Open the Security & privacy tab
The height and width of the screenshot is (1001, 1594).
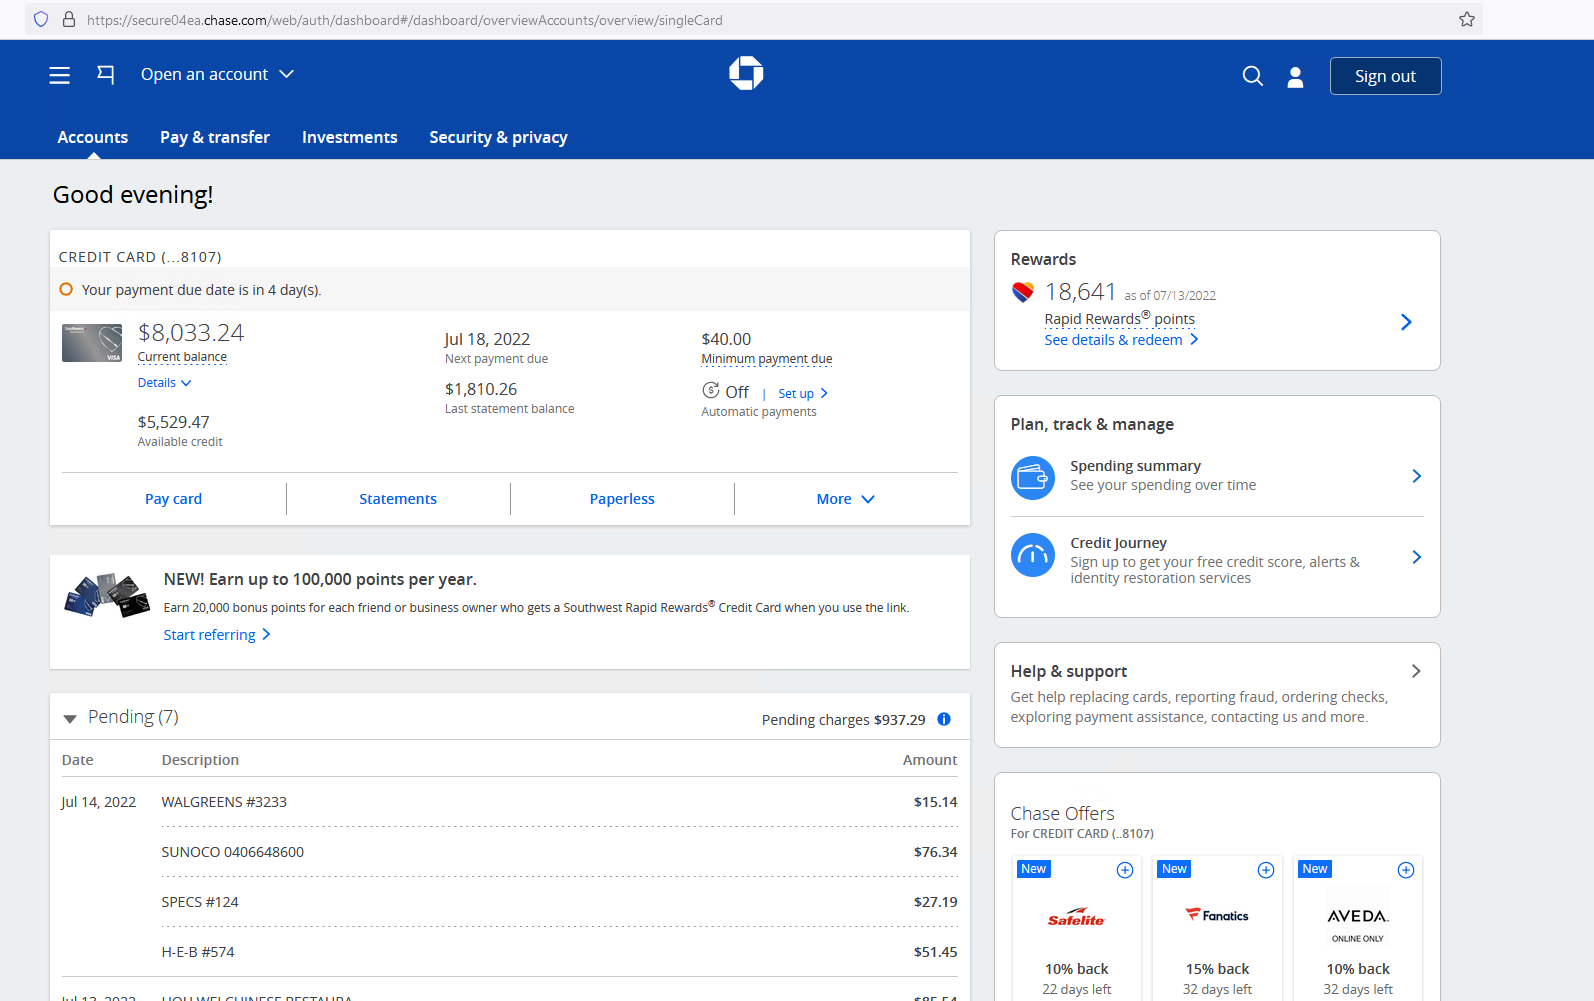coord(498,137)
